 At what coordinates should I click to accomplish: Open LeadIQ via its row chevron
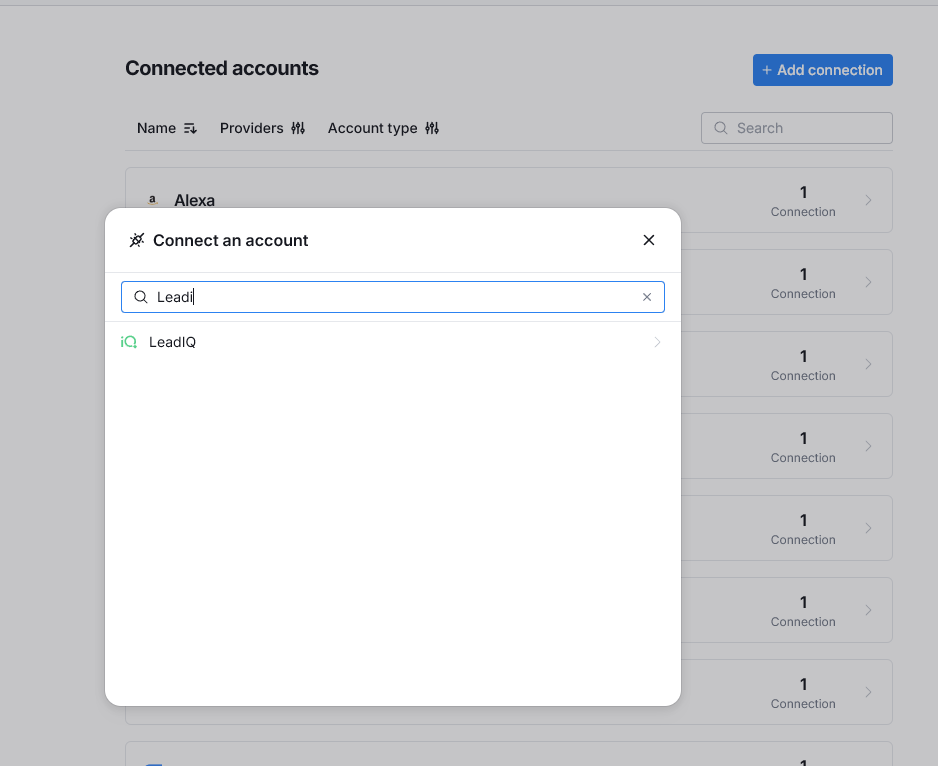coord(657,342)
